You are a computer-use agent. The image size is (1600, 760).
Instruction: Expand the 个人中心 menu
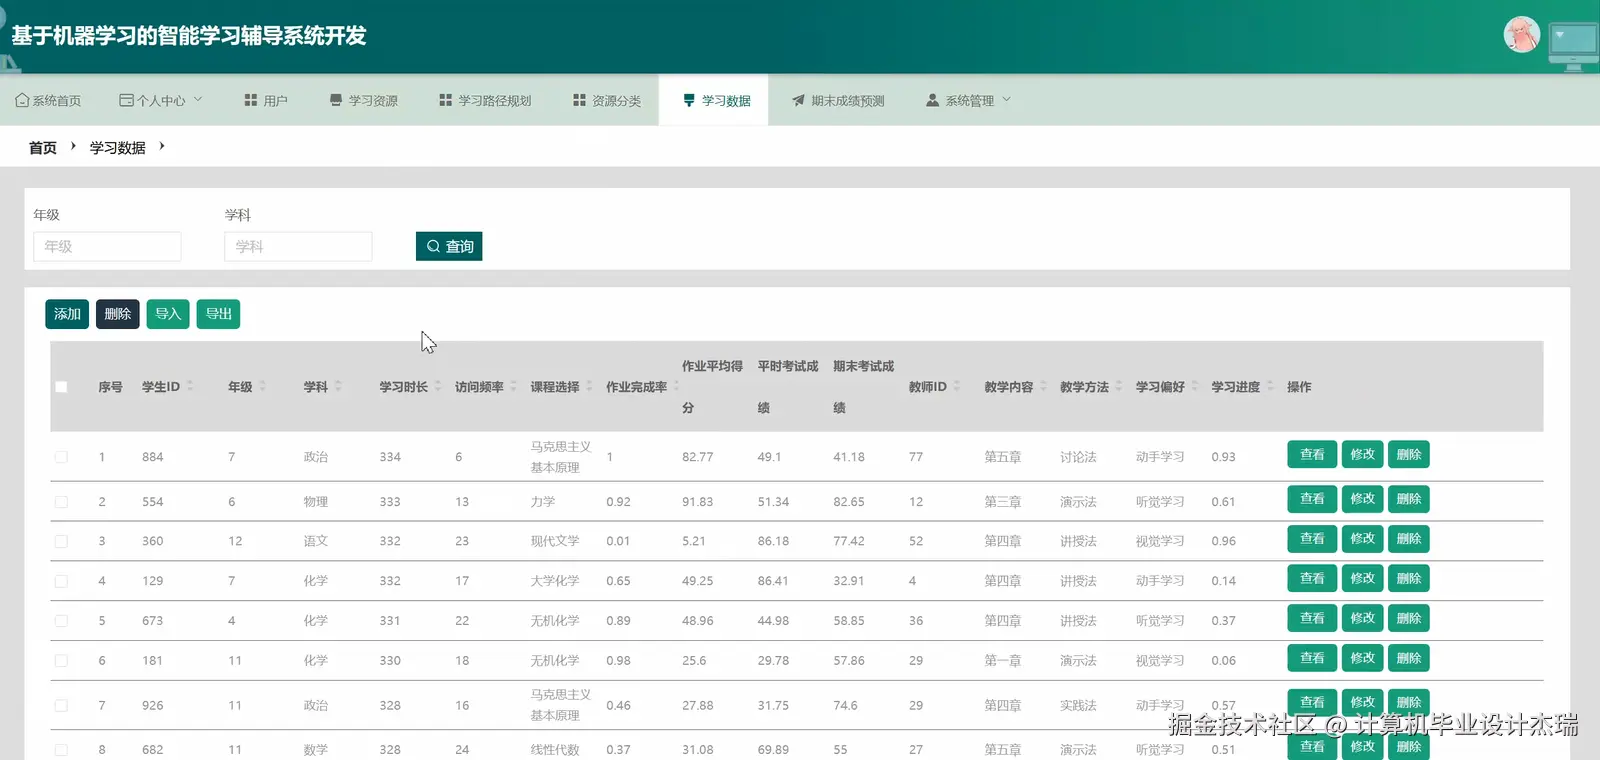160,100
